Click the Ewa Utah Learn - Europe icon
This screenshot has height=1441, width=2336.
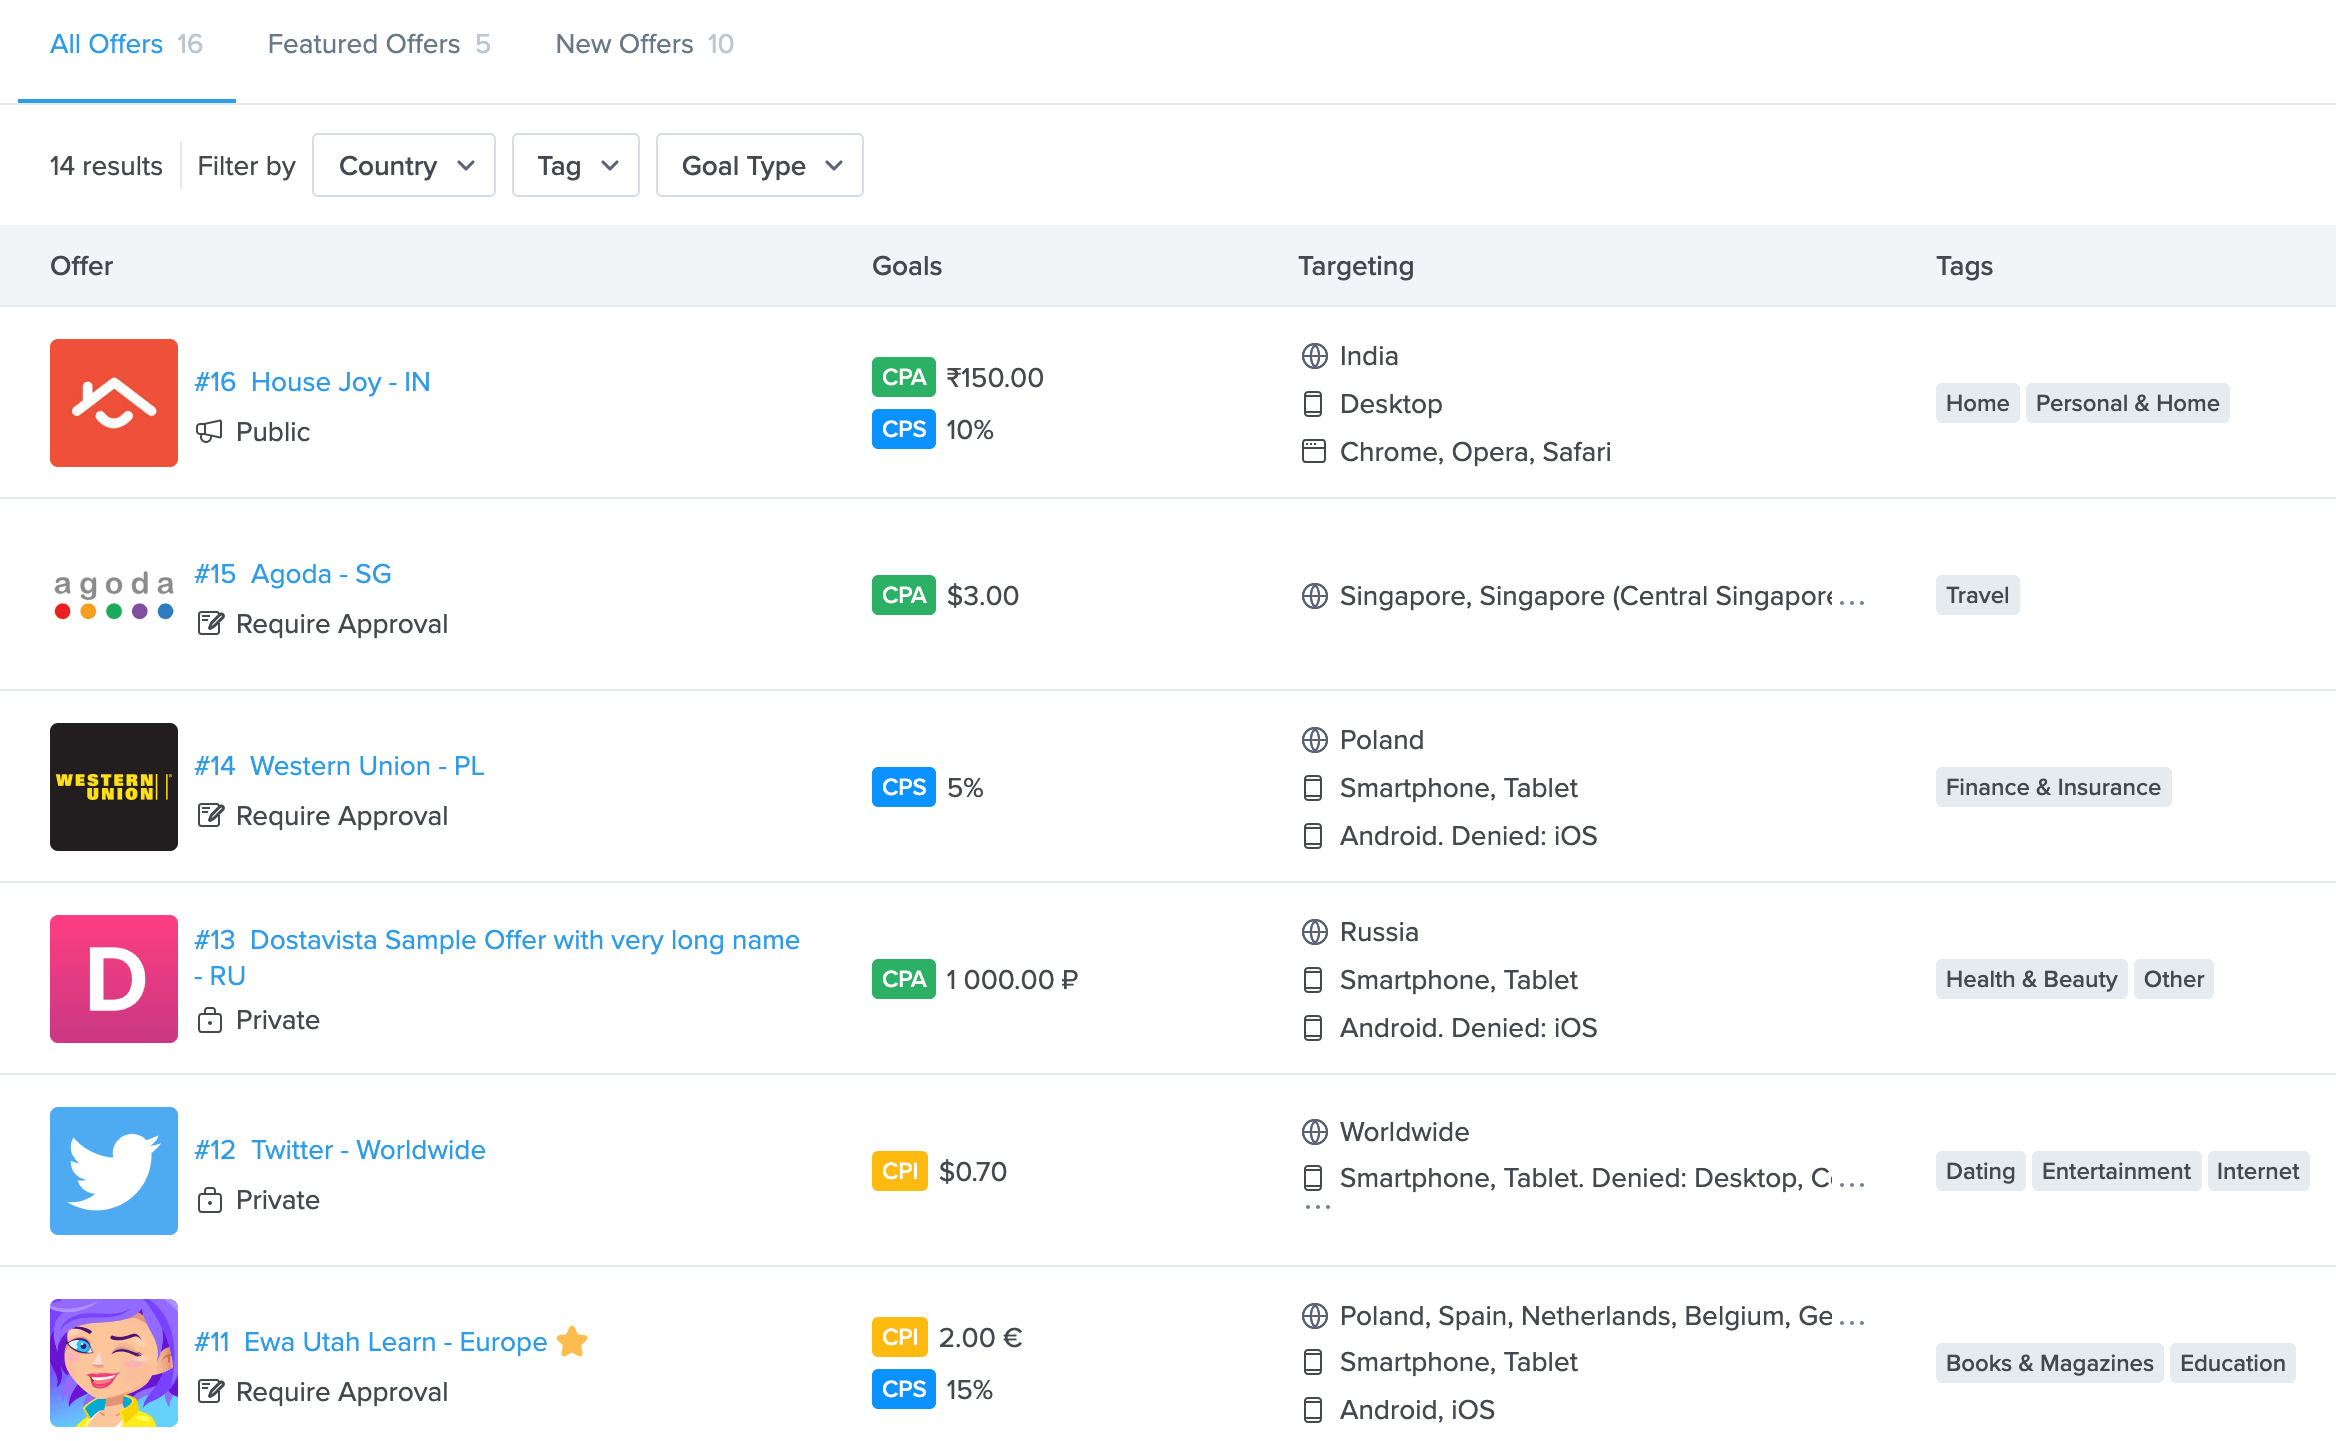point(112,1363)
